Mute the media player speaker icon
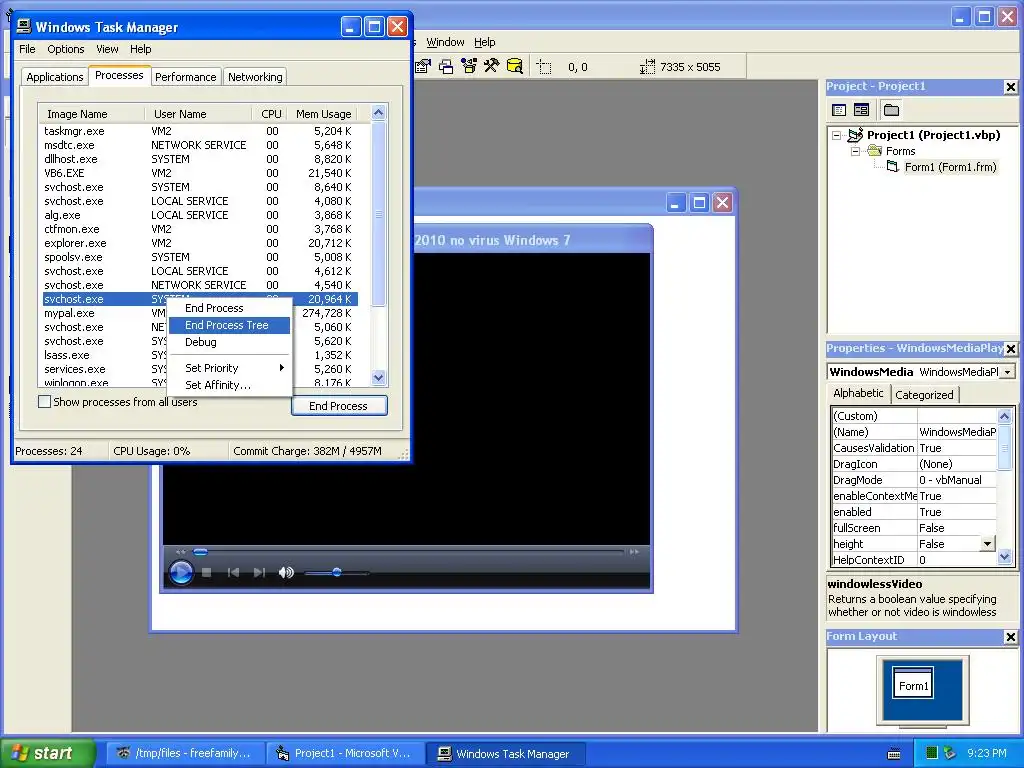The height and width of the screenshot is (768, 1024). pos(286,573)
